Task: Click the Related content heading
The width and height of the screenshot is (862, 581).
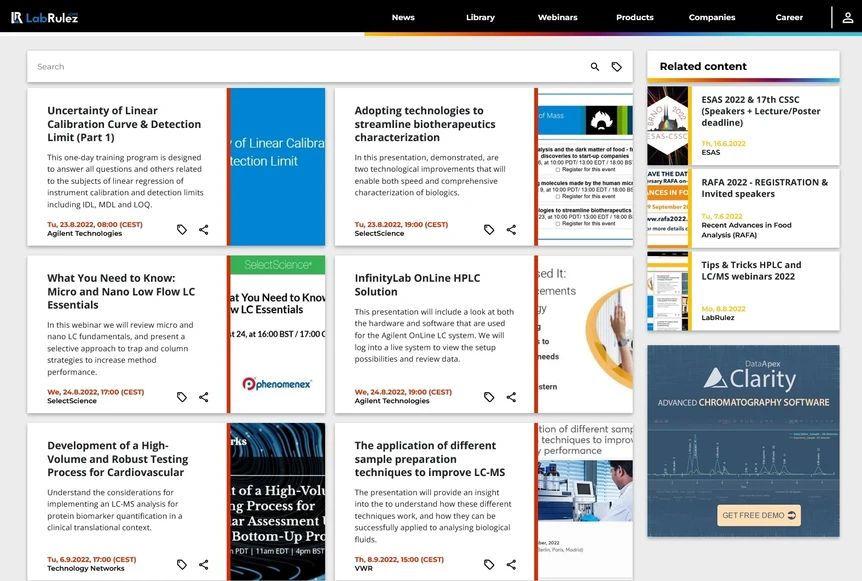Action: tap(703, 67)
